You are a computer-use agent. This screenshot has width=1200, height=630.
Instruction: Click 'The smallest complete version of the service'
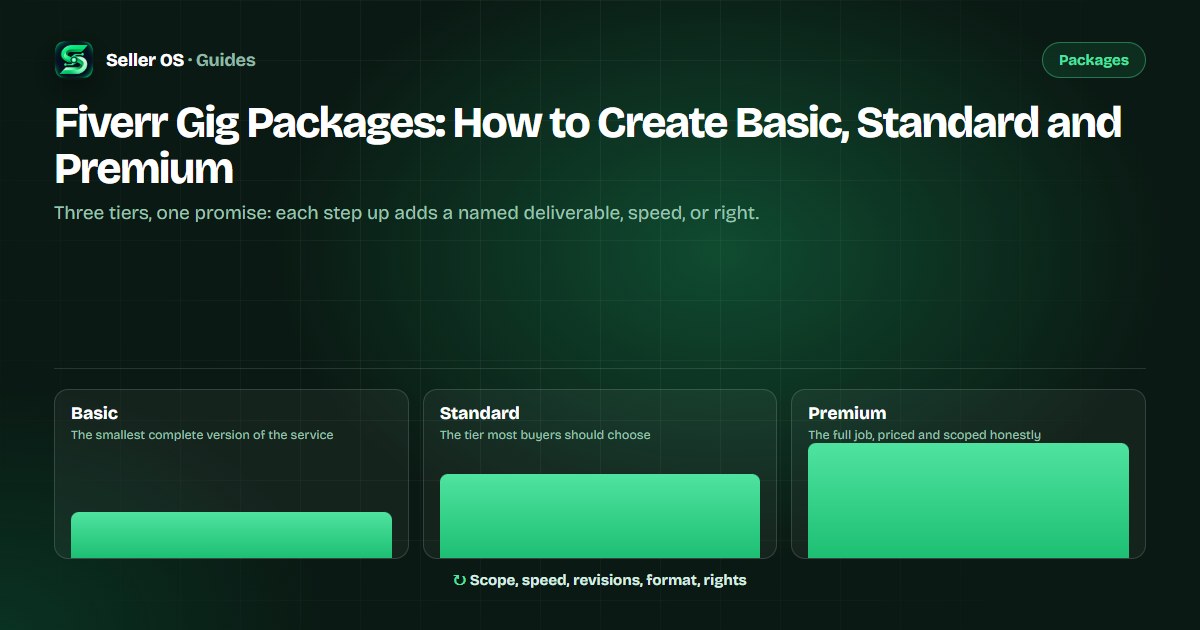(x=202, y=435)
